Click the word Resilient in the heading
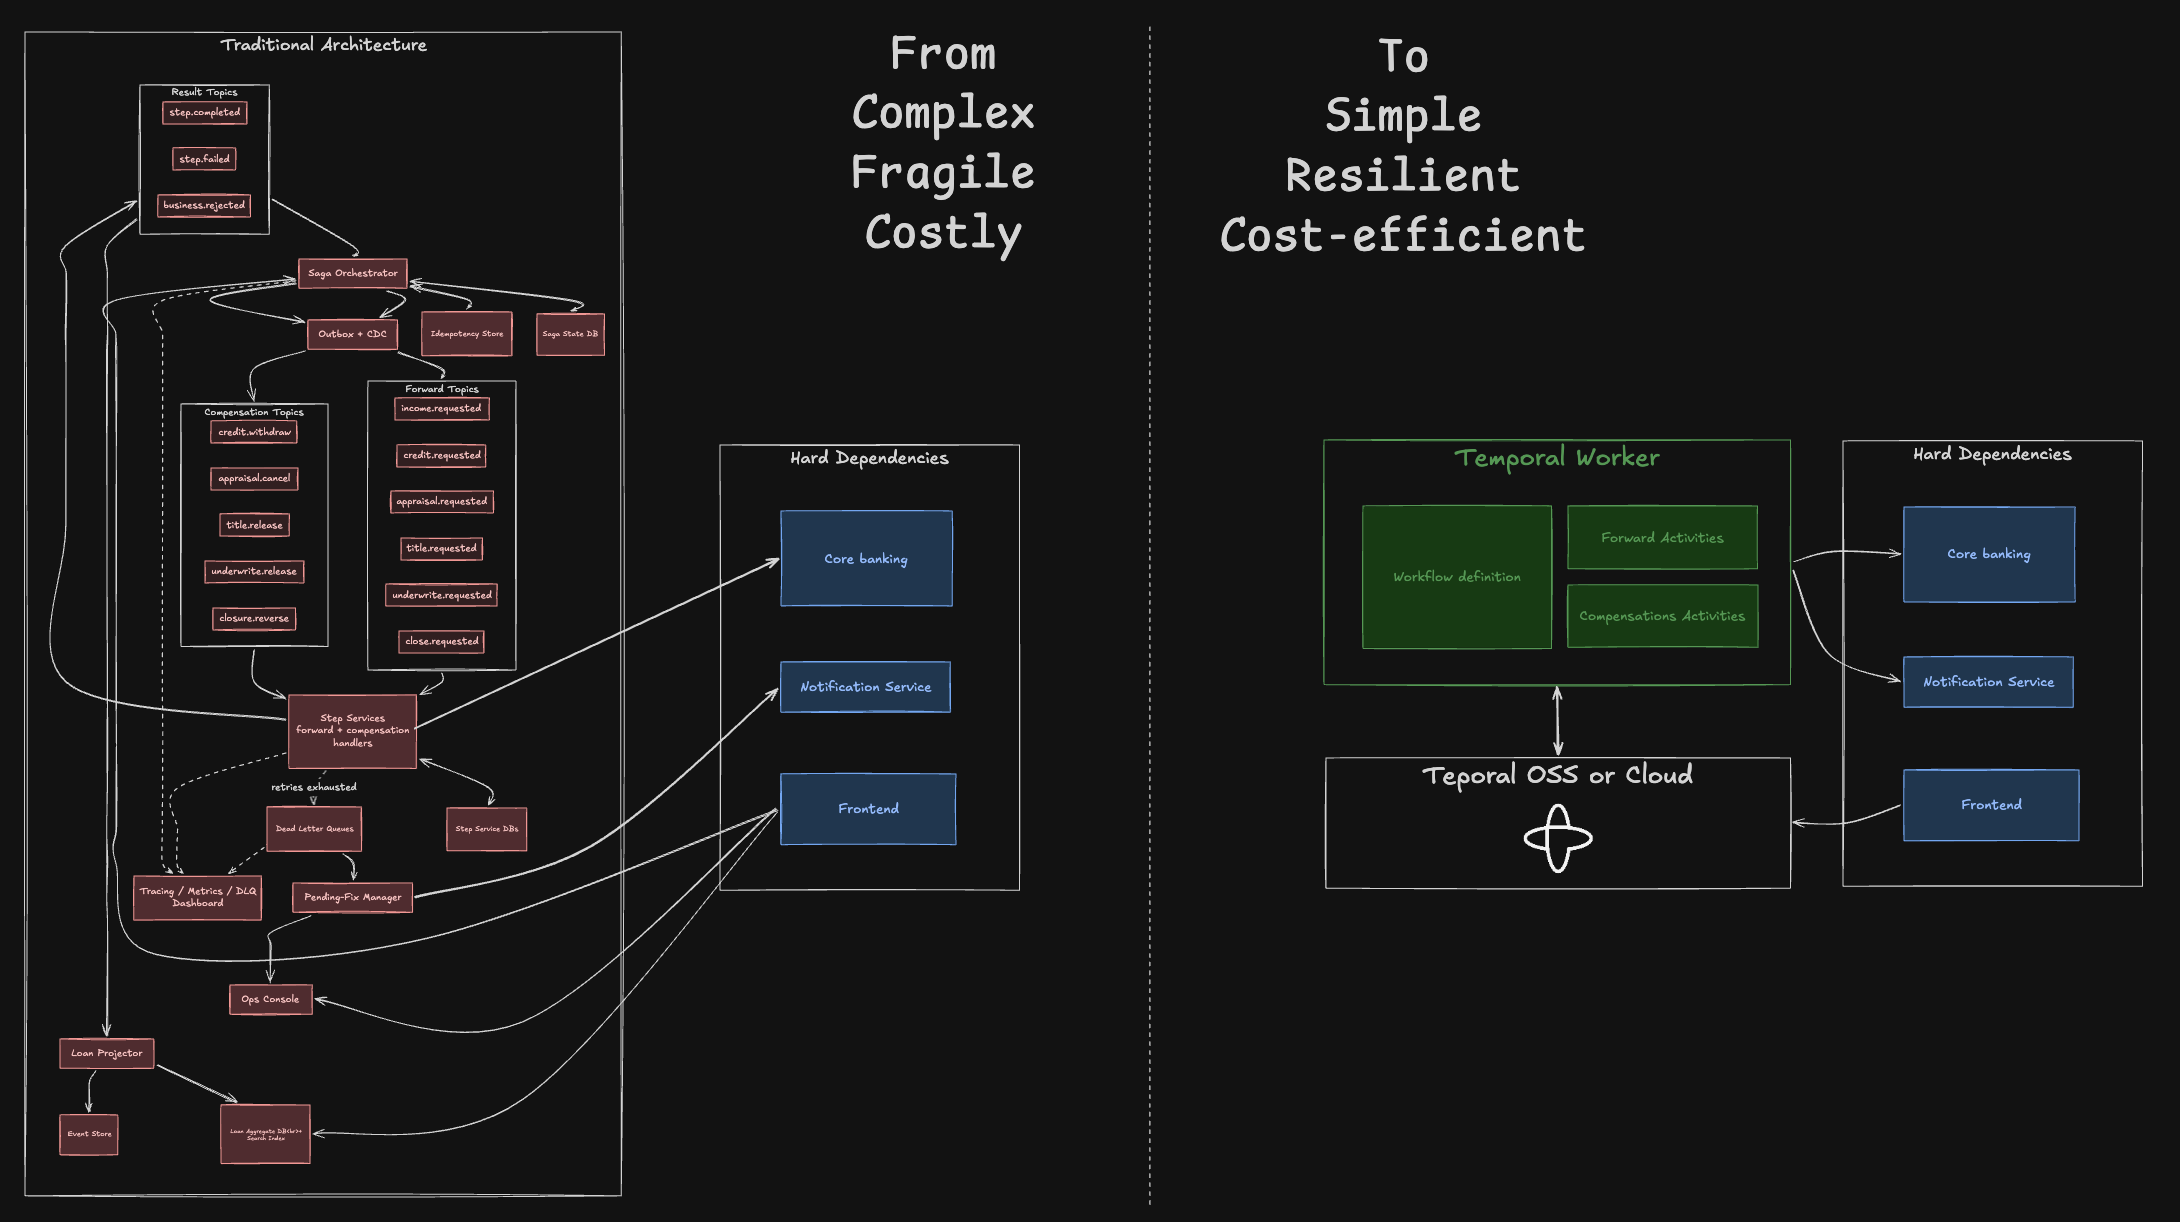 [x=1402, y=175]
